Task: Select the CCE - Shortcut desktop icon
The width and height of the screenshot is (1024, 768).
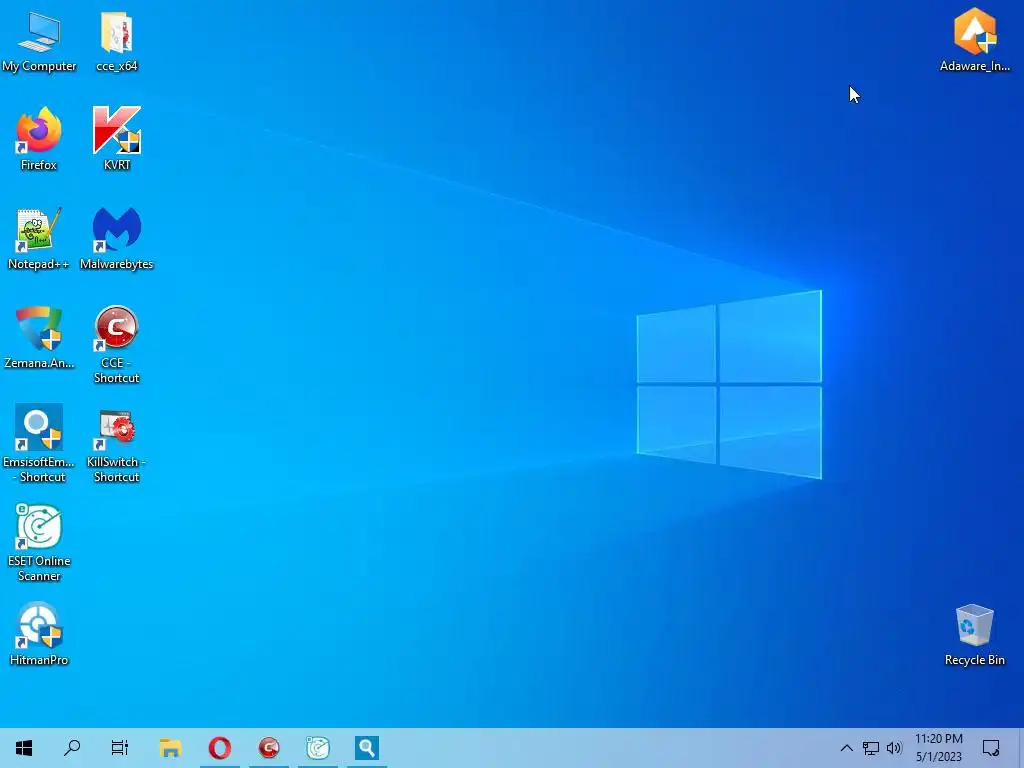Action: tap(116, 345)
